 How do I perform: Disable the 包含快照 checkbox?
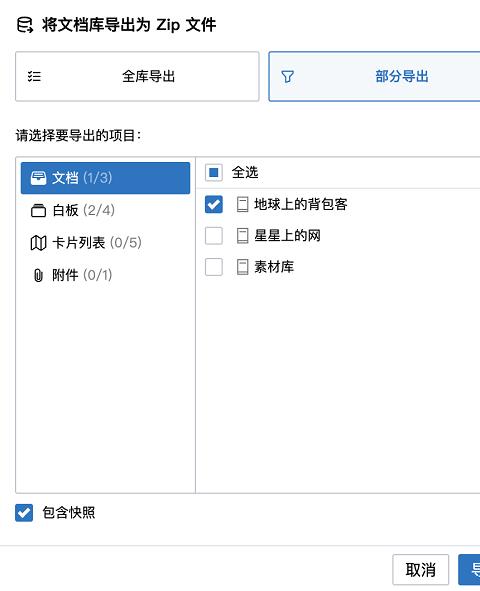click(24, 513)
